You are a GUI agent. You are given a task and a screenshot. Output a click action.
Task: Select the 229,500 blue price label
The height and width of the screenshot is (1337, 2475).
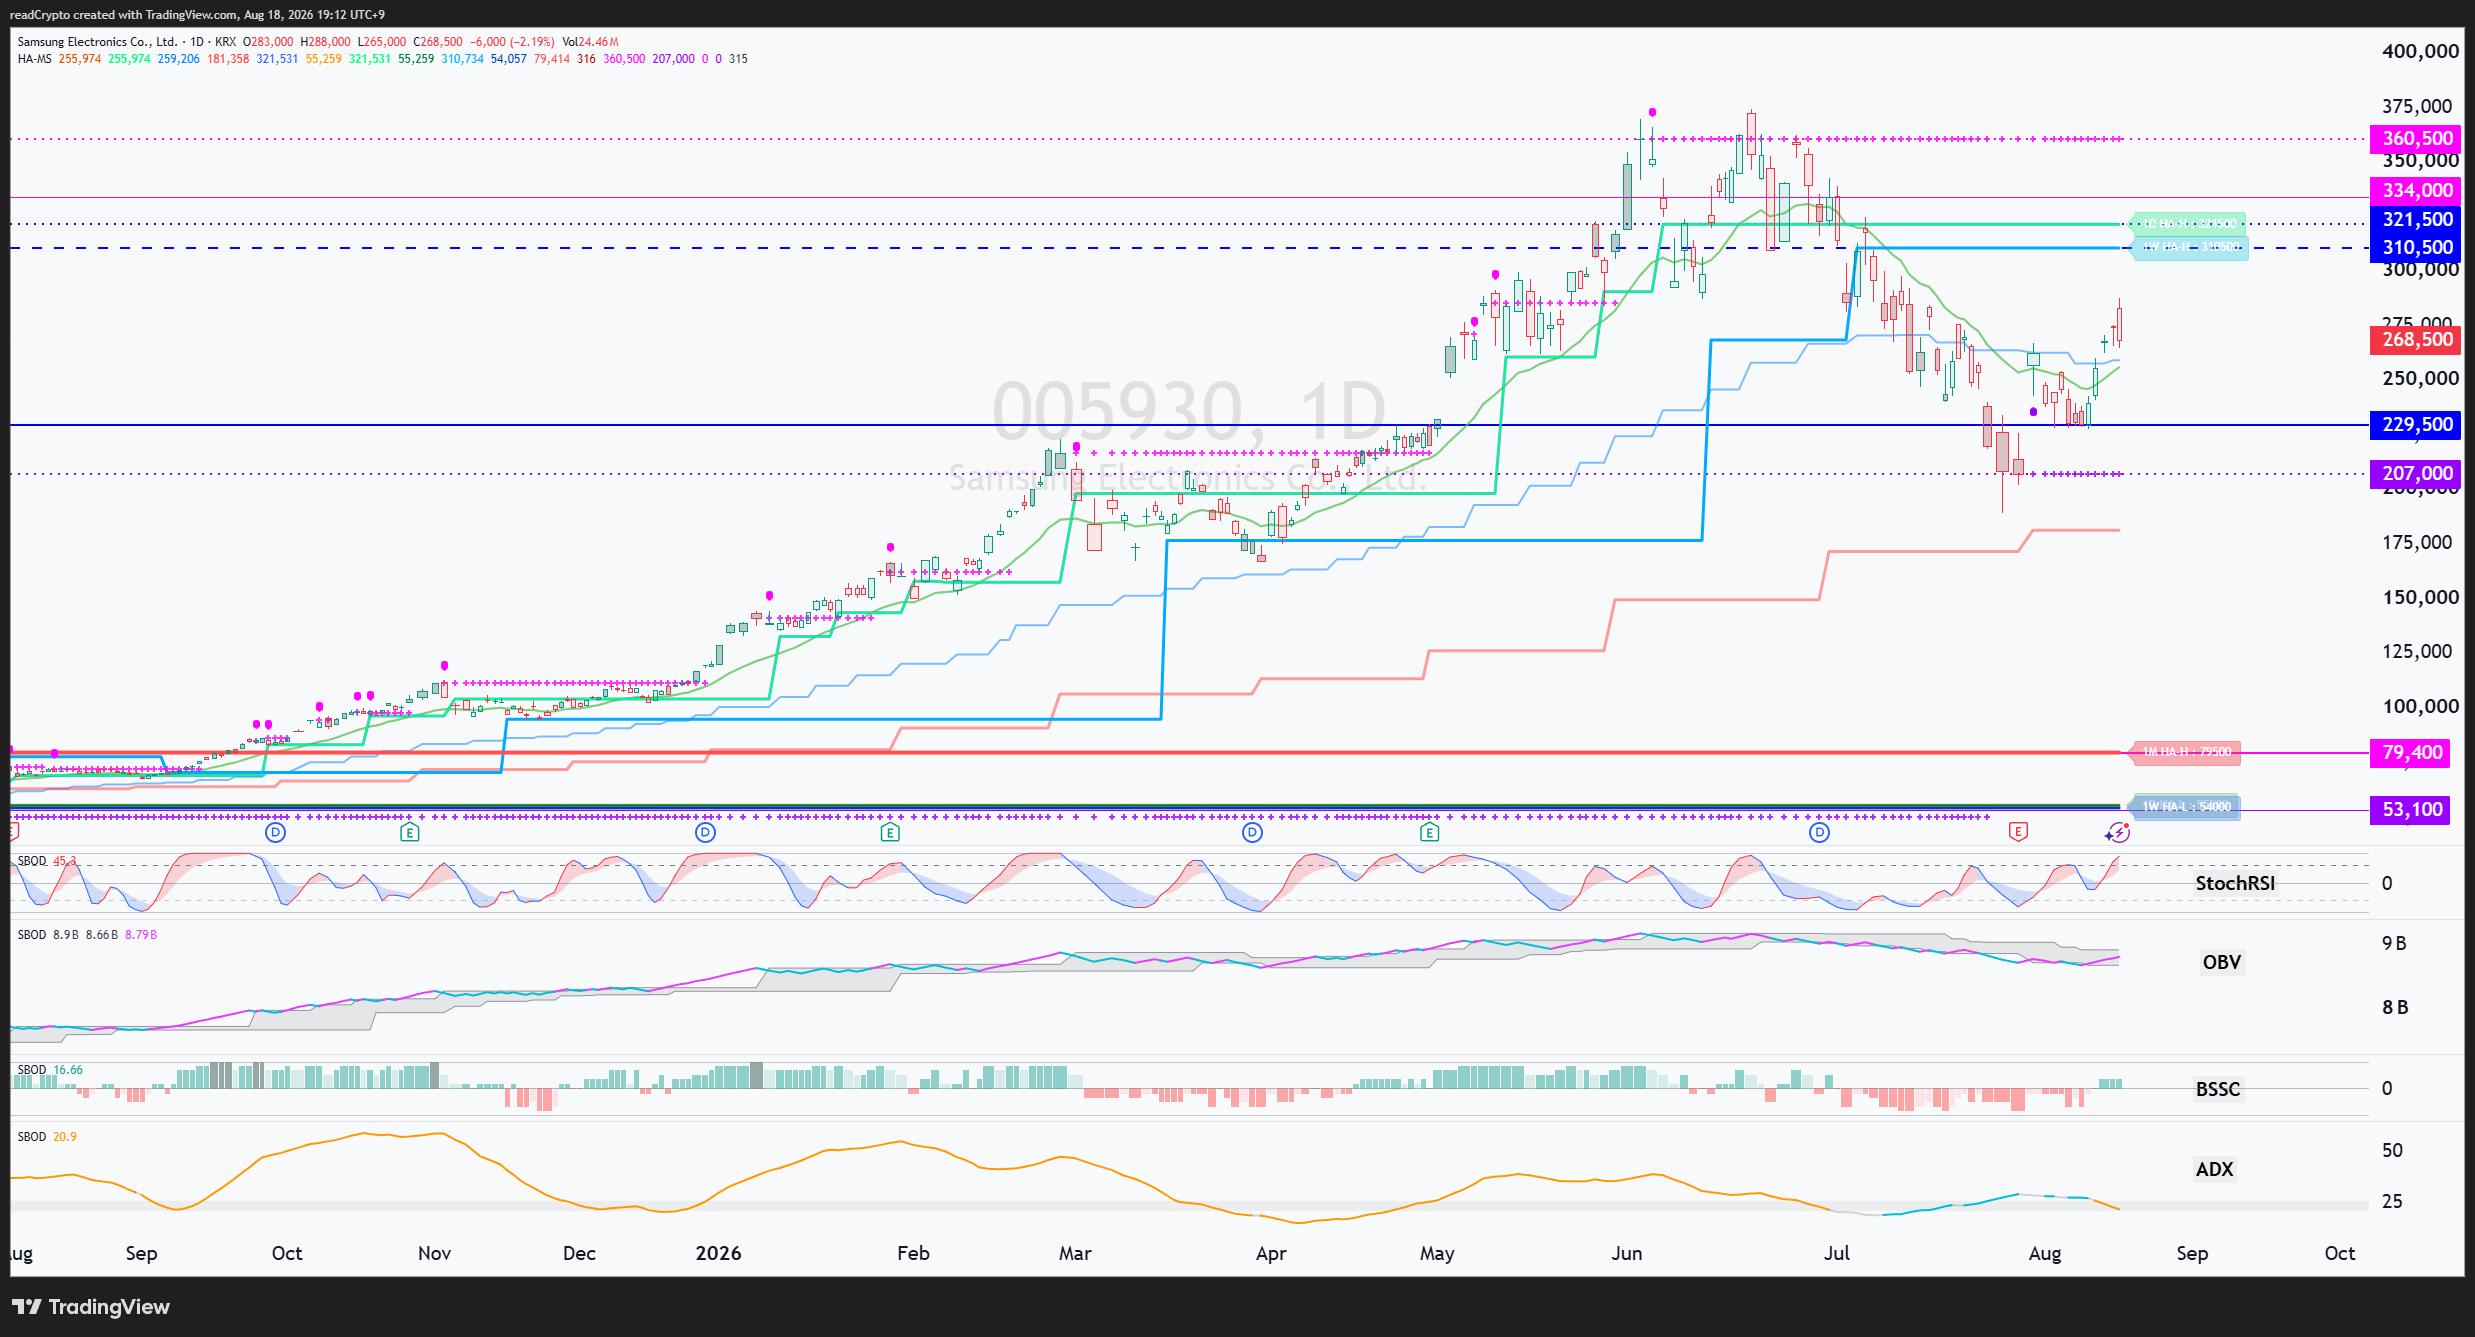2417,425
